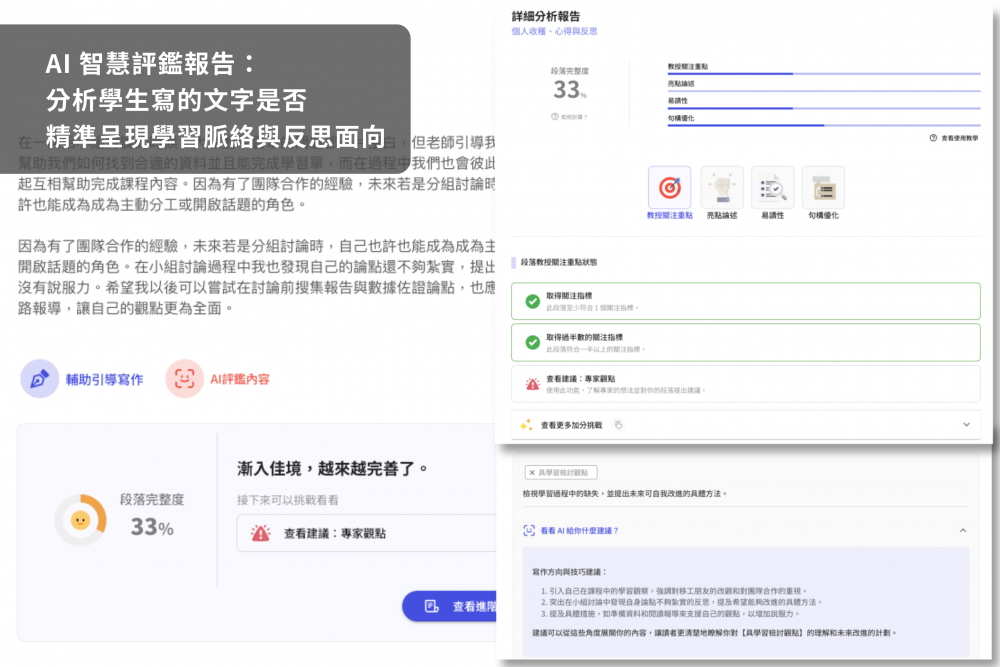
Task: Click the 查看使用教學 question-mark icon
Action: (x=933, y=138)
